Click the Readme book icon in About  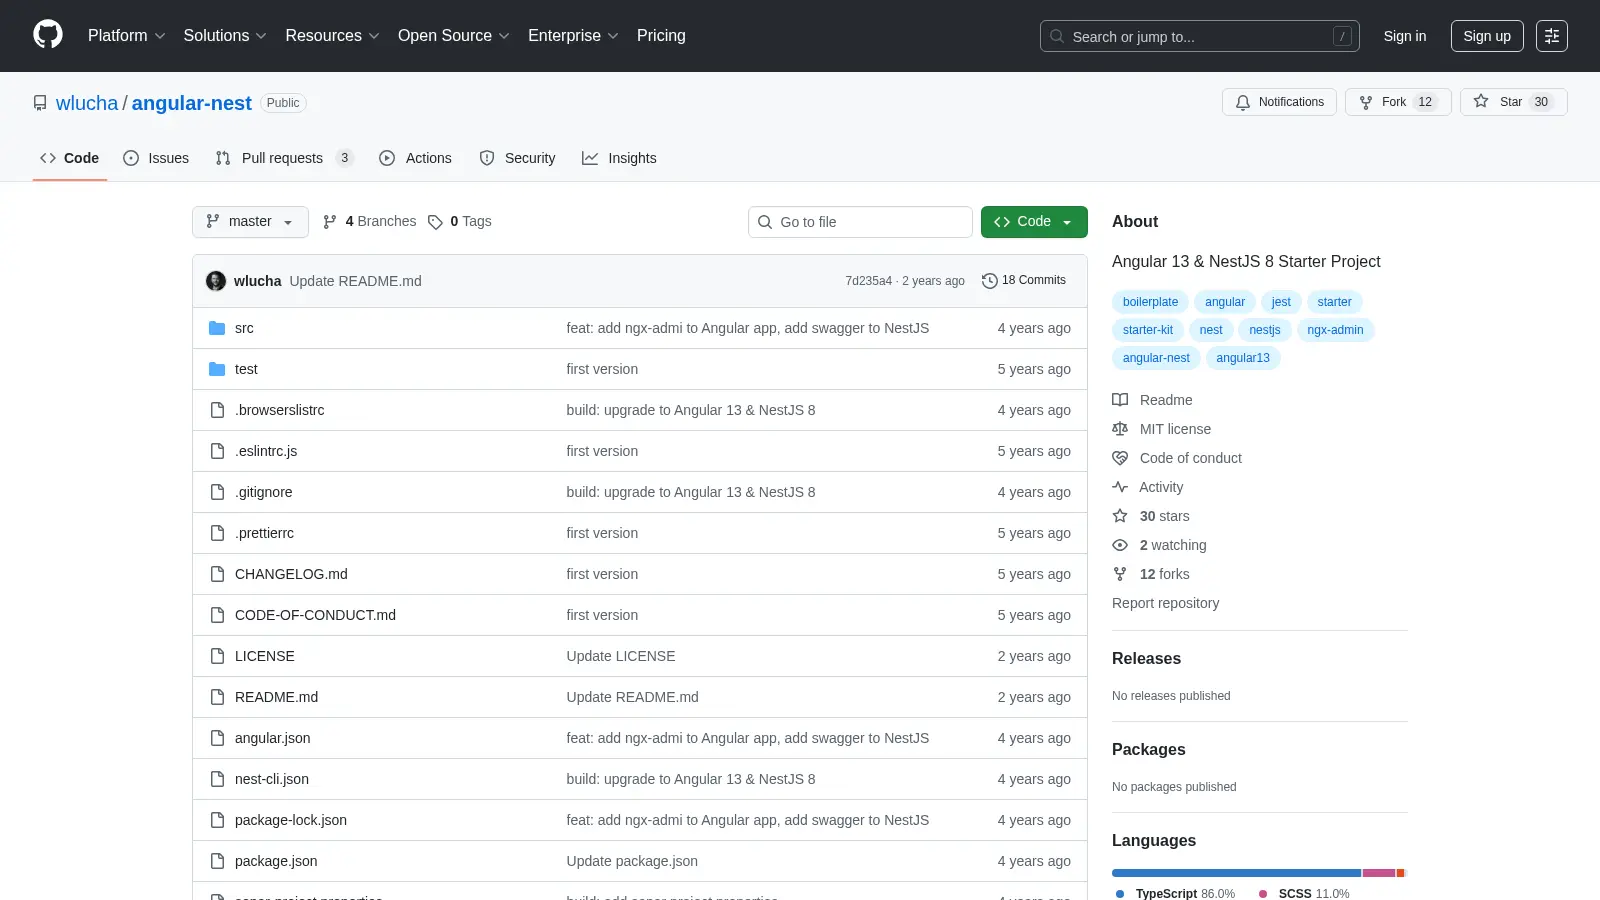(x=1120, y=400)
